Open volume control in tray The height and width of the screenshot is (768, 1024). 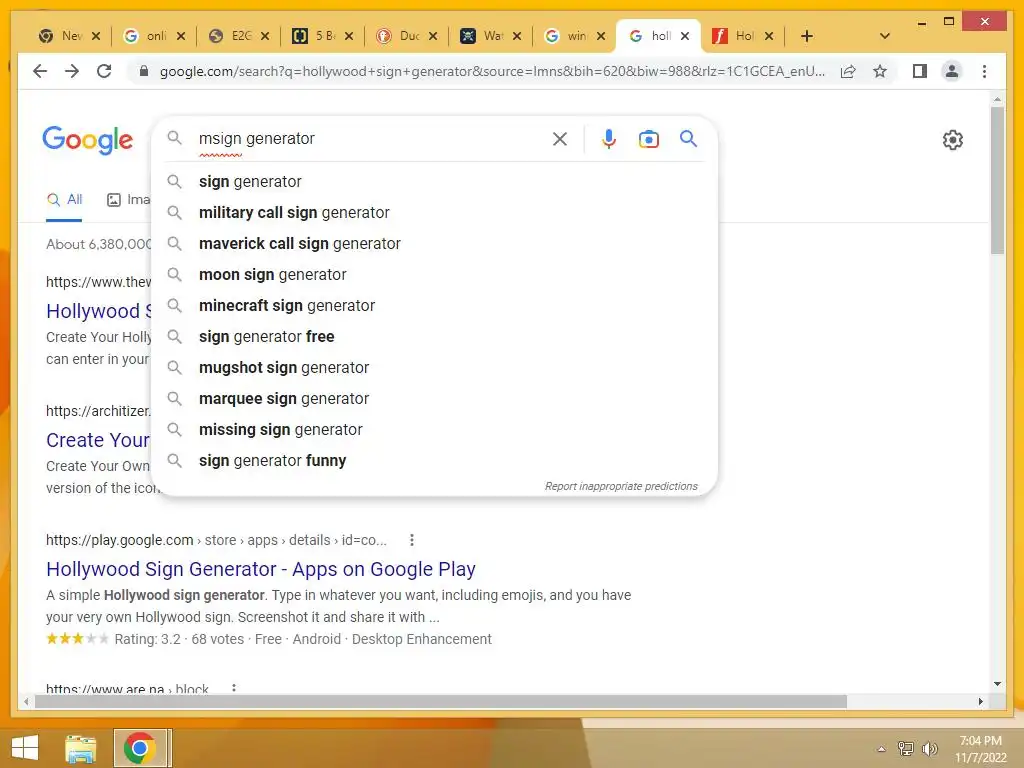coord(929,749)
